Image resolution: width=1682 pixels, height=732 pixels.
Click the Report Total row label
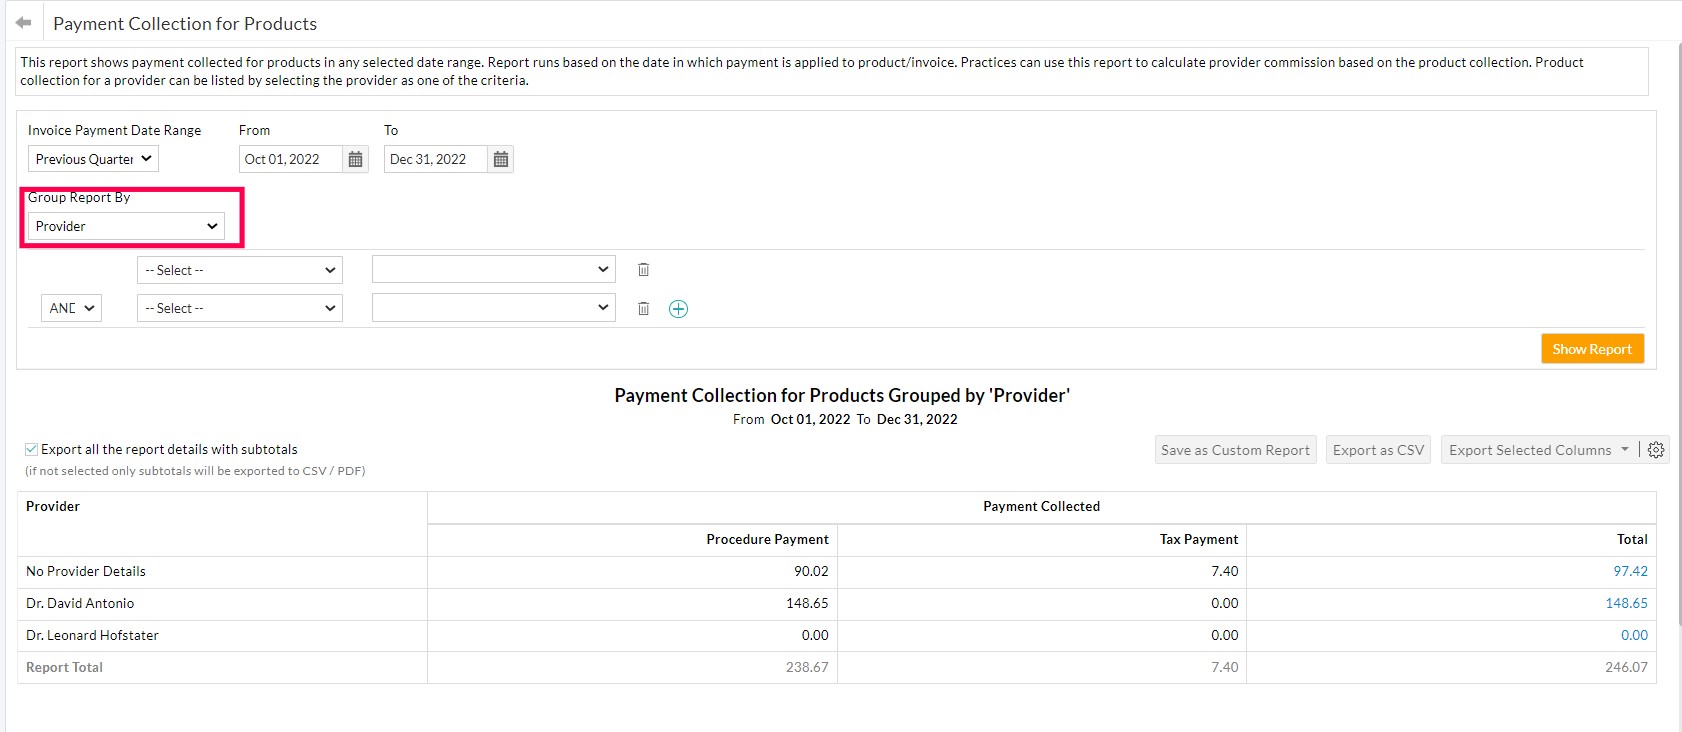(x=64, y=667)
